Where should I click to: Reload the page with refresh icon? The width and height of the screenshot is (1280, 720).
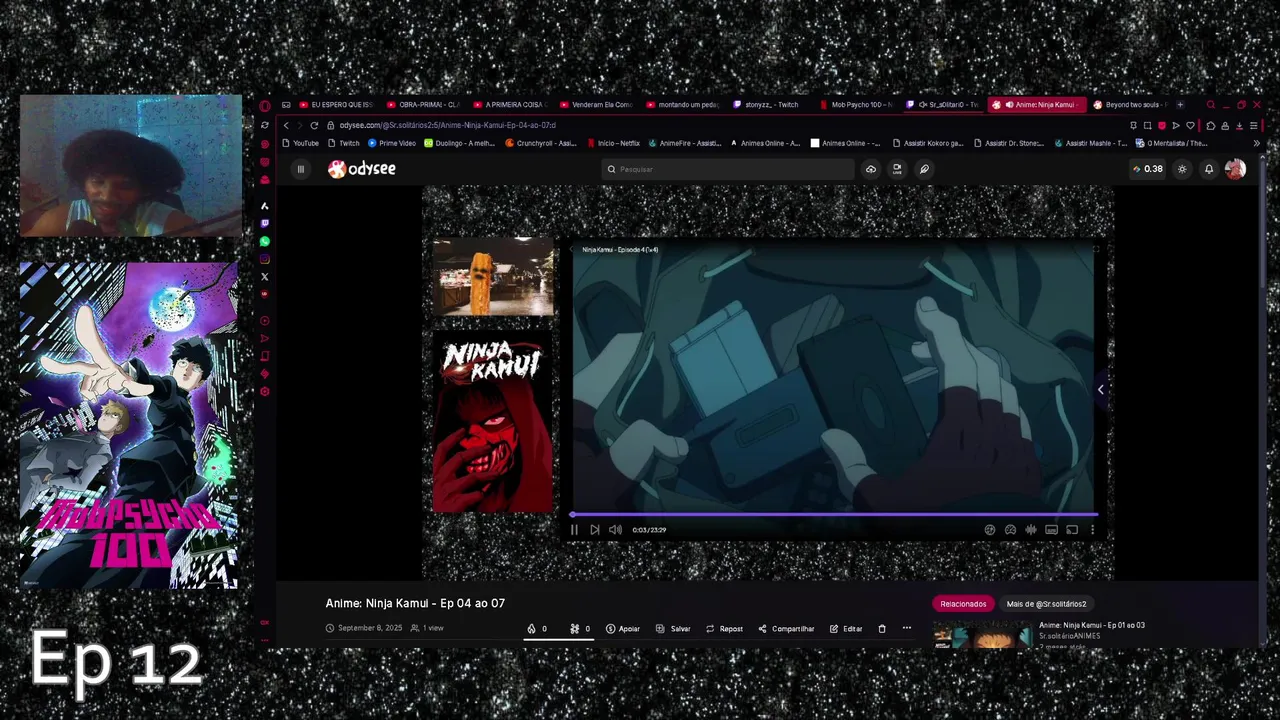314,126
